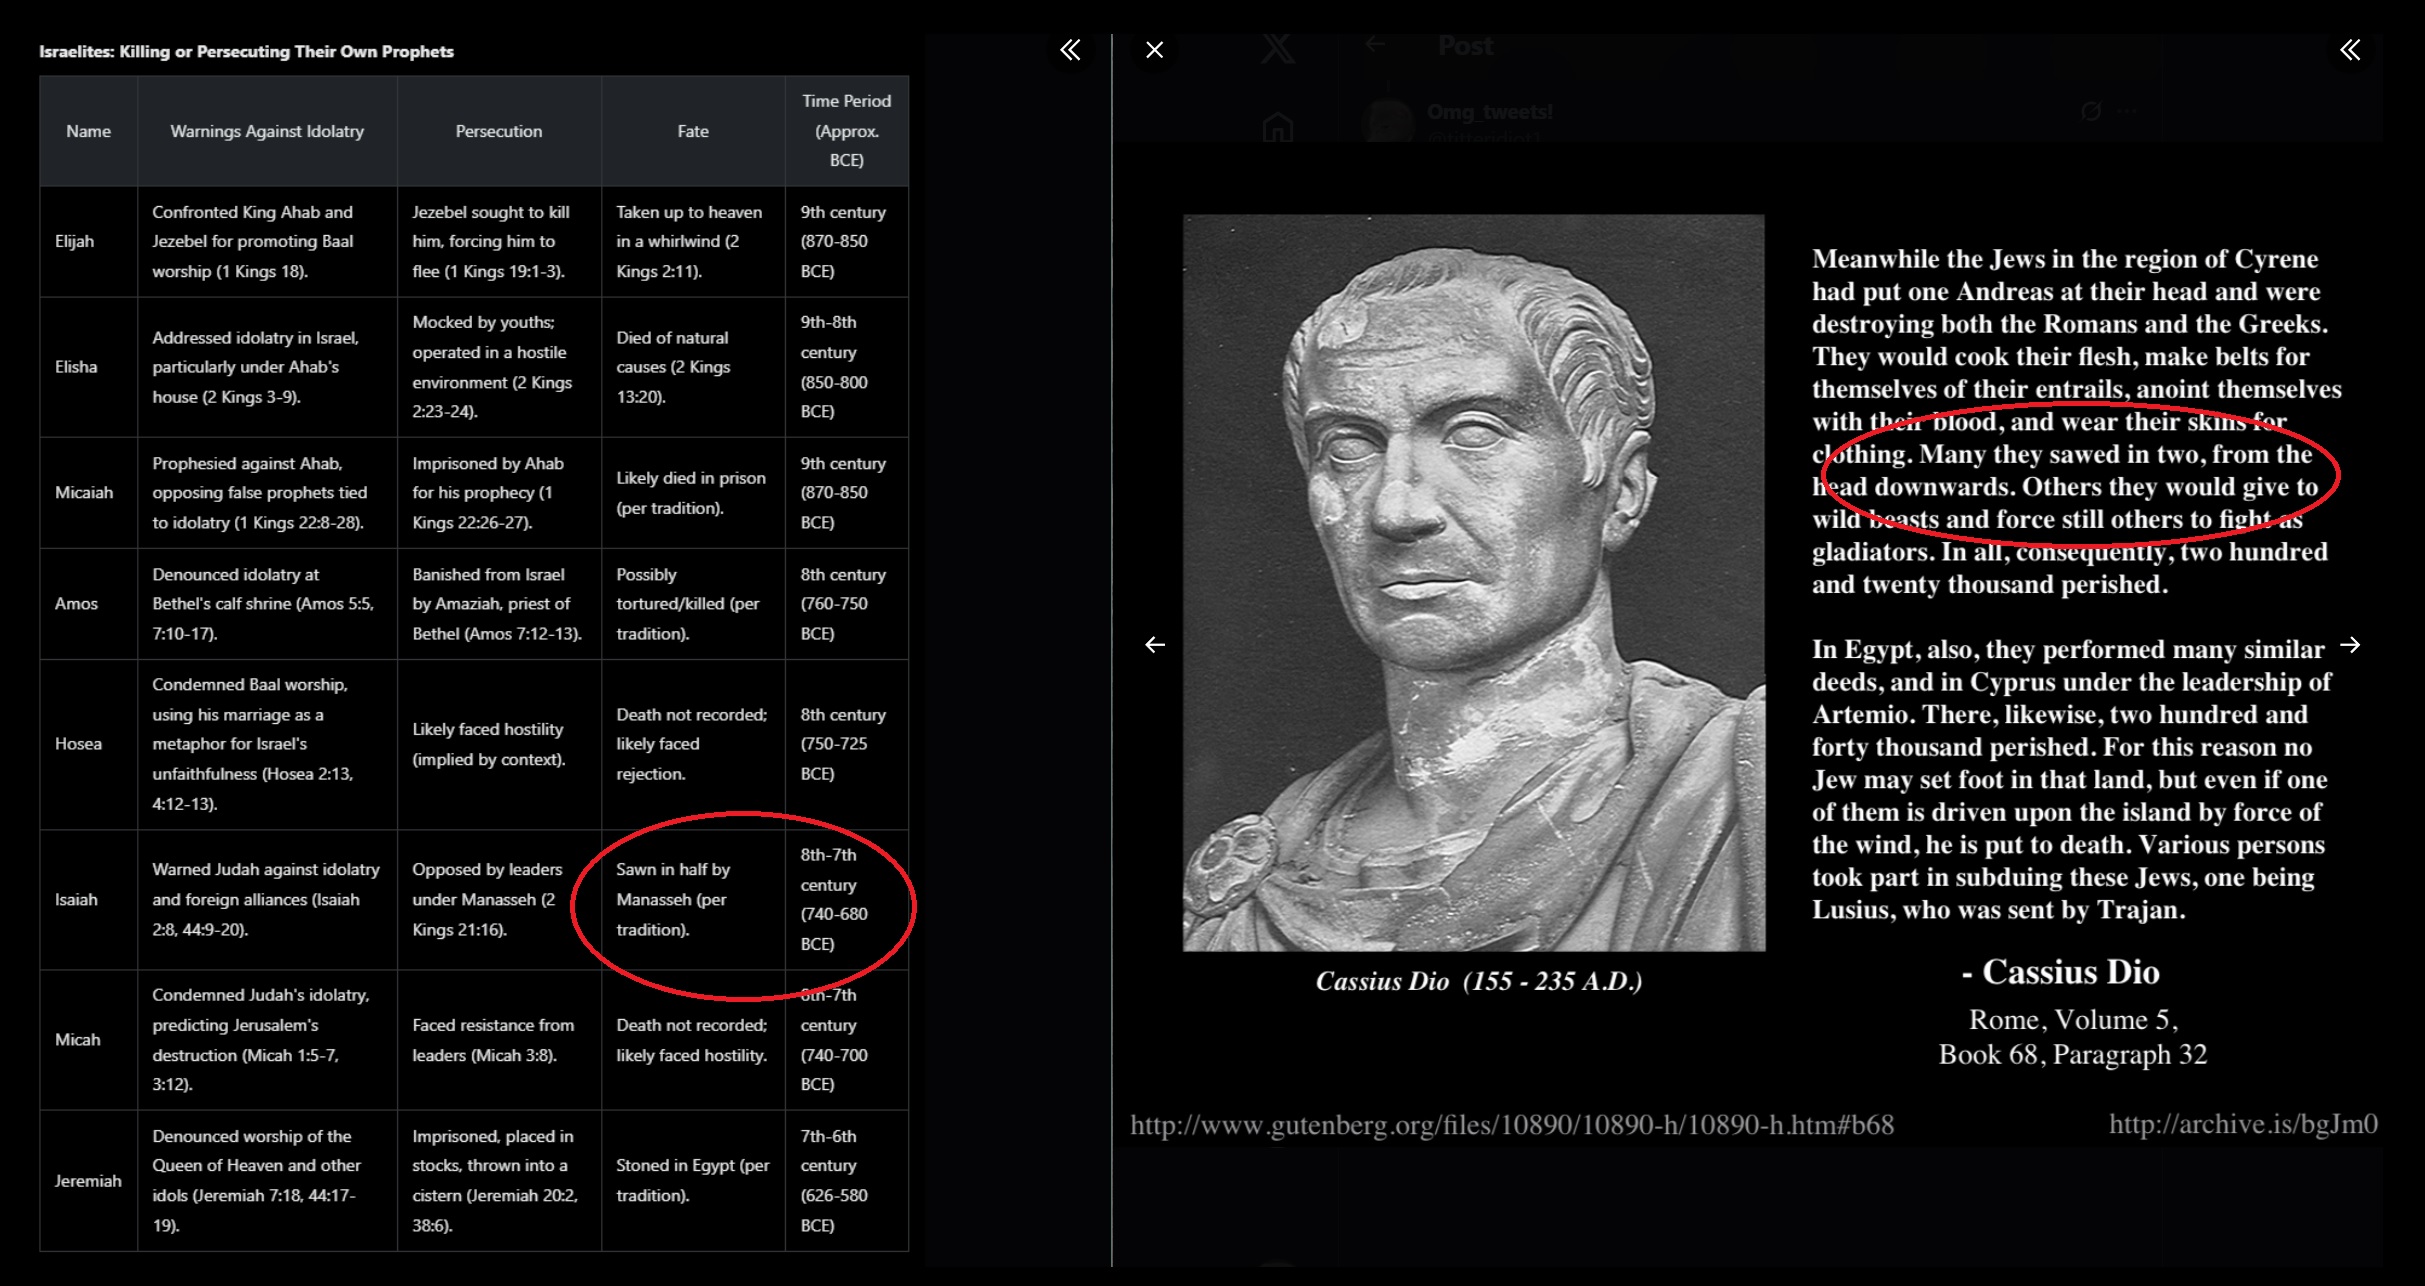This screenshot has width=2425, height=1286.
Task: Click 'Mocked by youths' persecution cell
Action: click(499, 367)
